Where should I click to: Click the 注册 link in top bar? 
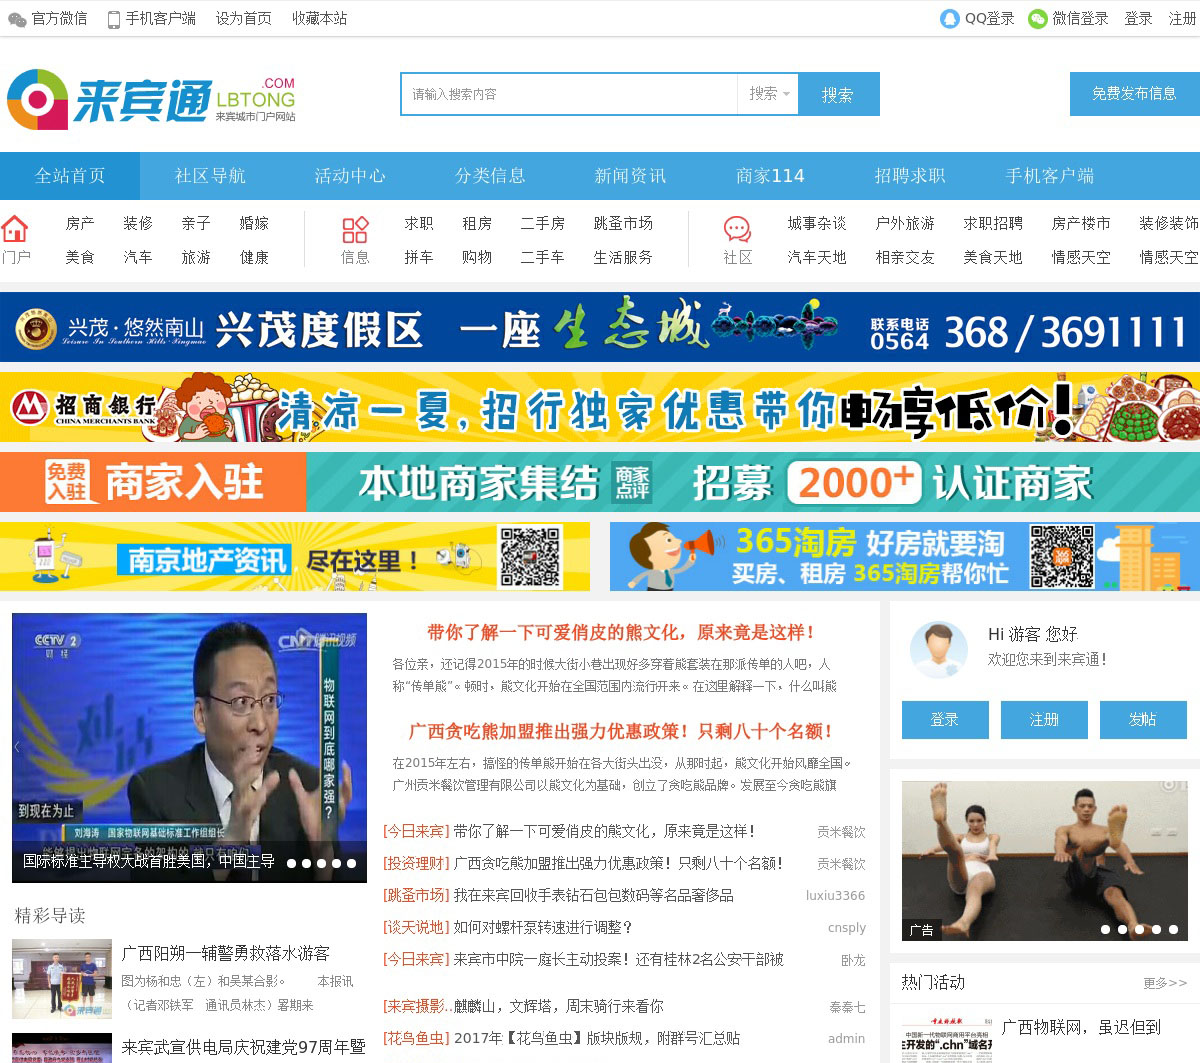[x=1182, y=19]
